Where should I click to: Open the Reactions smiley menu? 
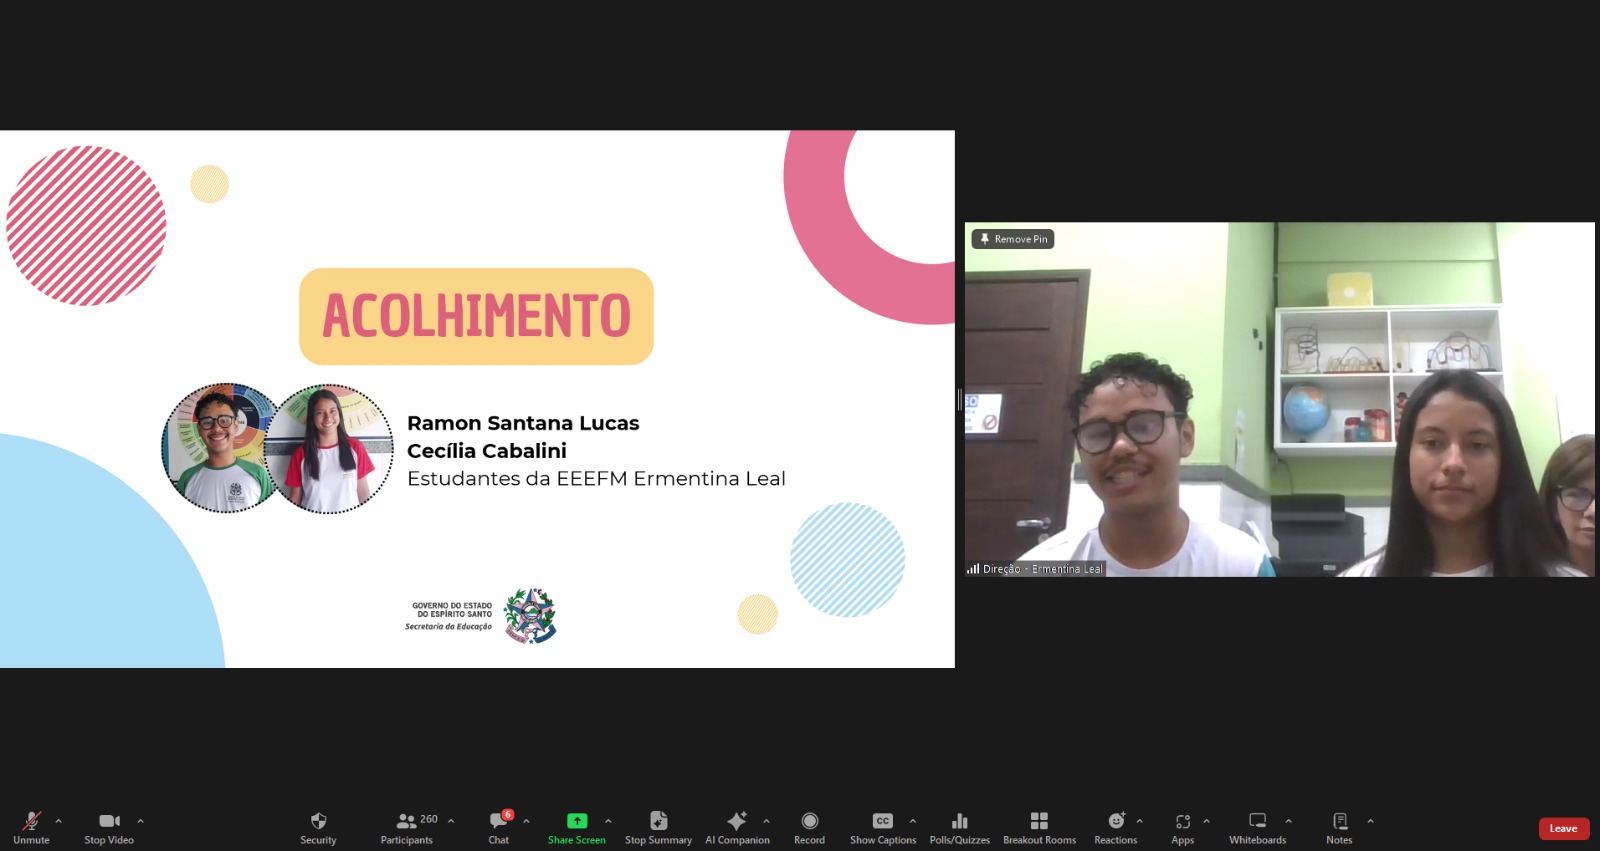[x=1116, y=828]
